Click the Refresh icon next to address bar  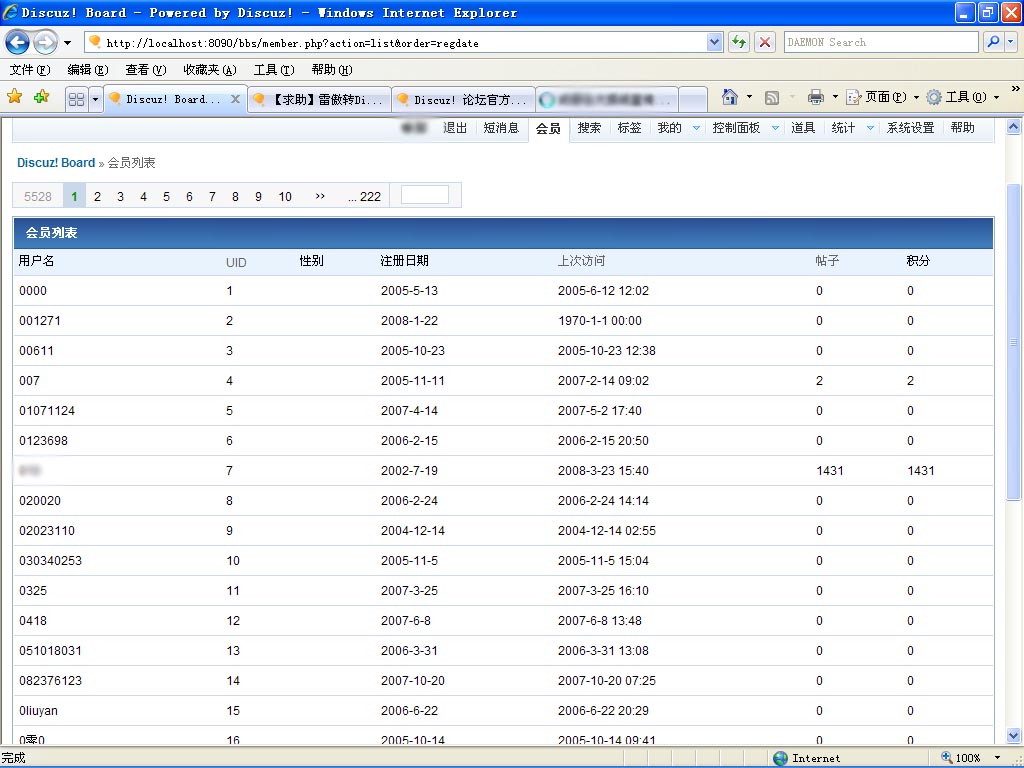[739, 42]
